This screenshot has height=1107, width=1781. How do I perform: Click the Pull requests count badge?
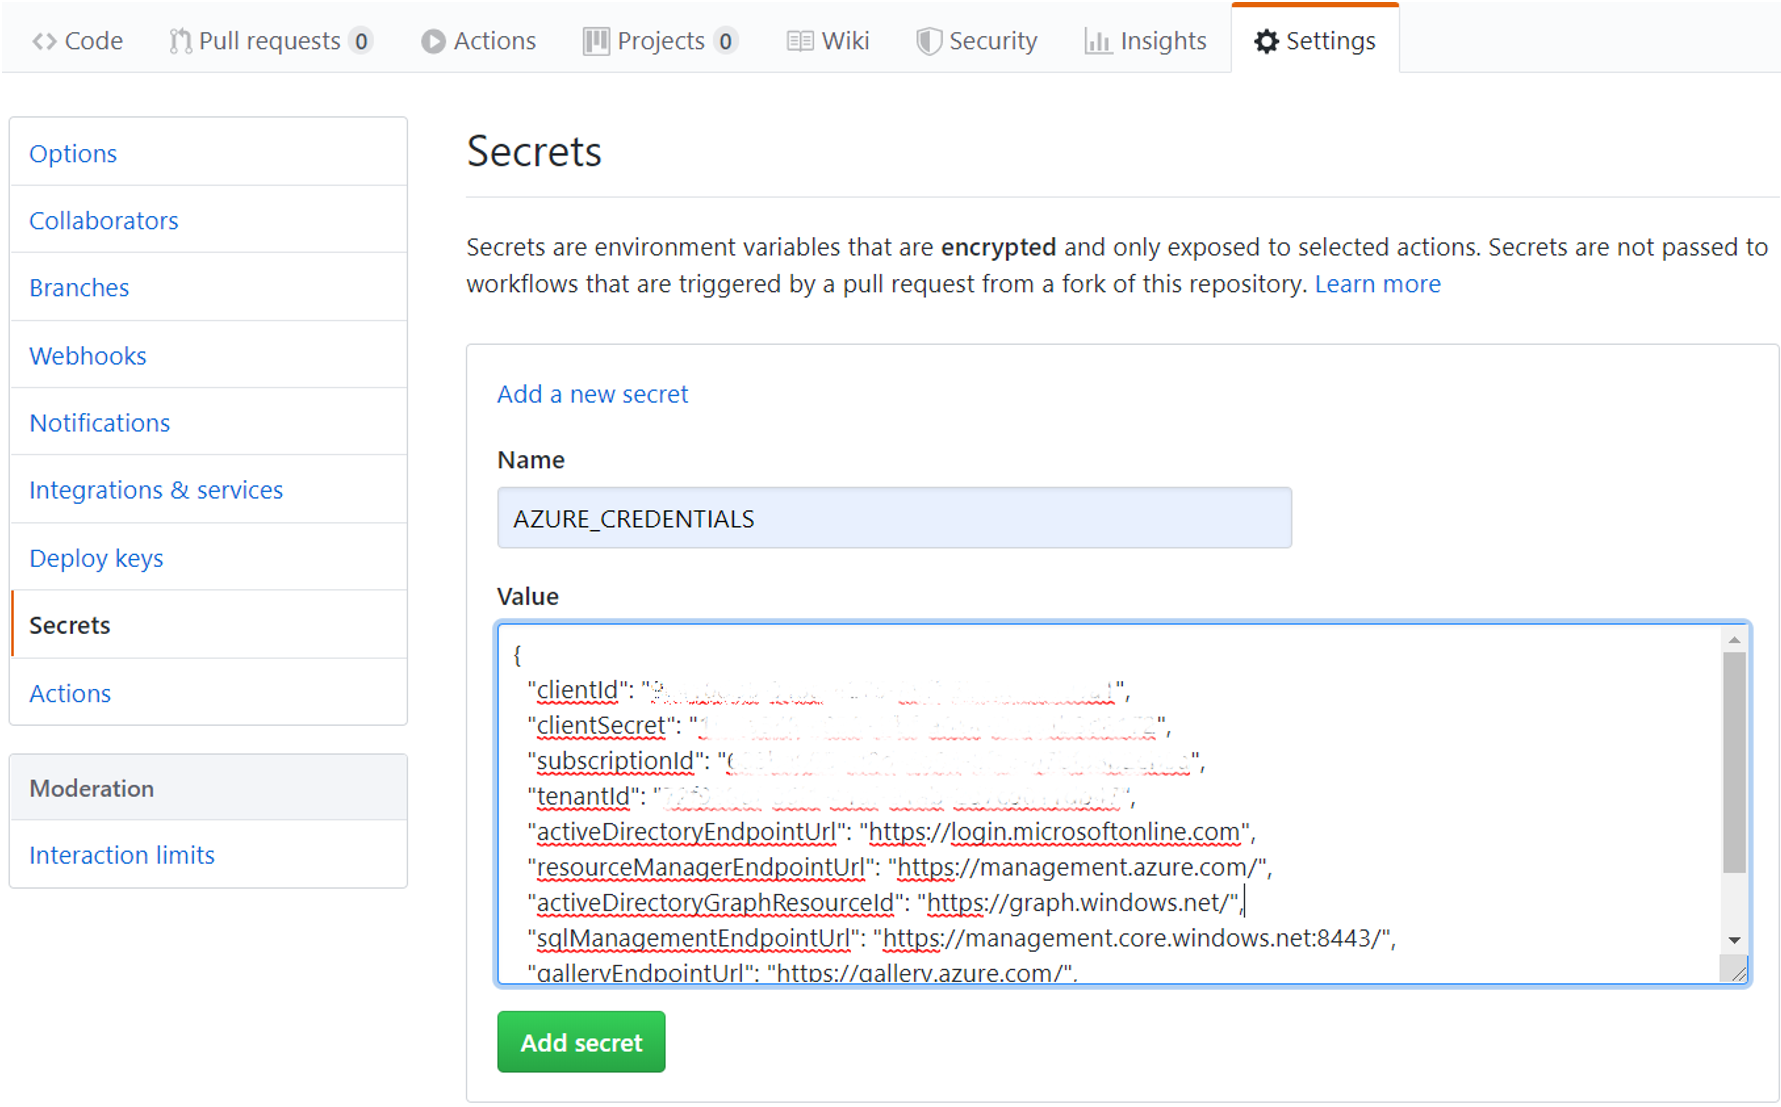pos(361,41)
